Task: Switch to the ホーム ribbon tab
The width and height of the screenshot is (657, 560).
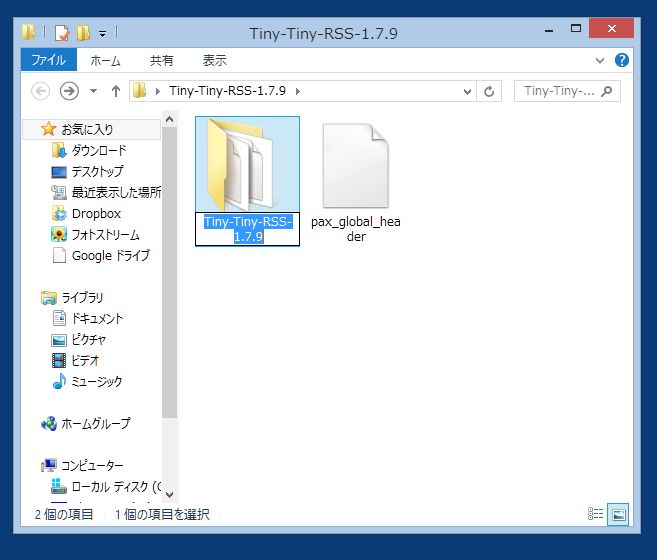Action: coord(105,61)
